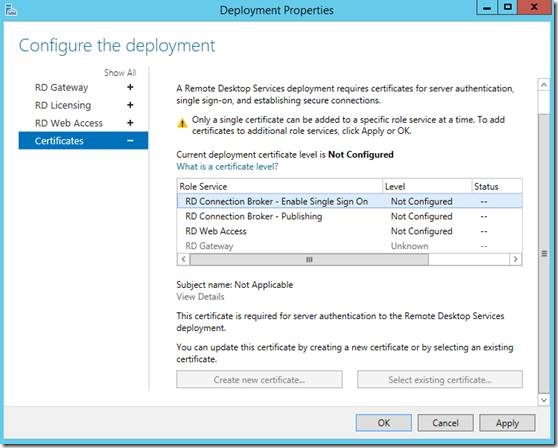Select the Certificates page
The image size is (558, 448).
pyautogui.click(x=83, y=141)
